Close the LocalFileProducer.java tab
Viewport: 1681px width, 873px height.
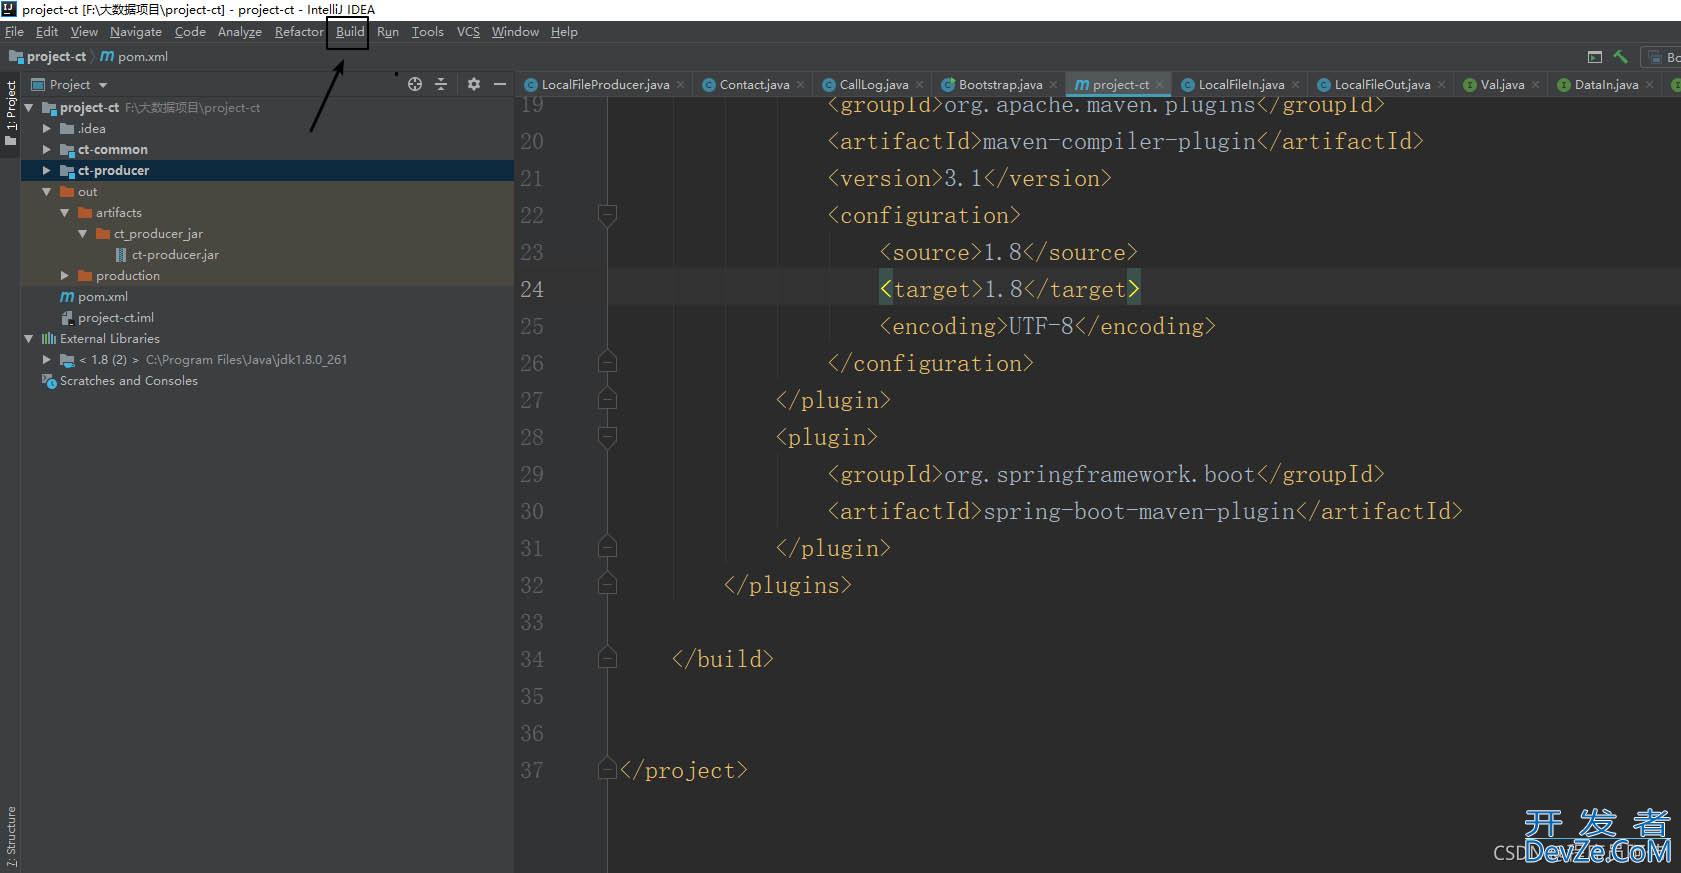pyautogui.click(x=680, y=85)
